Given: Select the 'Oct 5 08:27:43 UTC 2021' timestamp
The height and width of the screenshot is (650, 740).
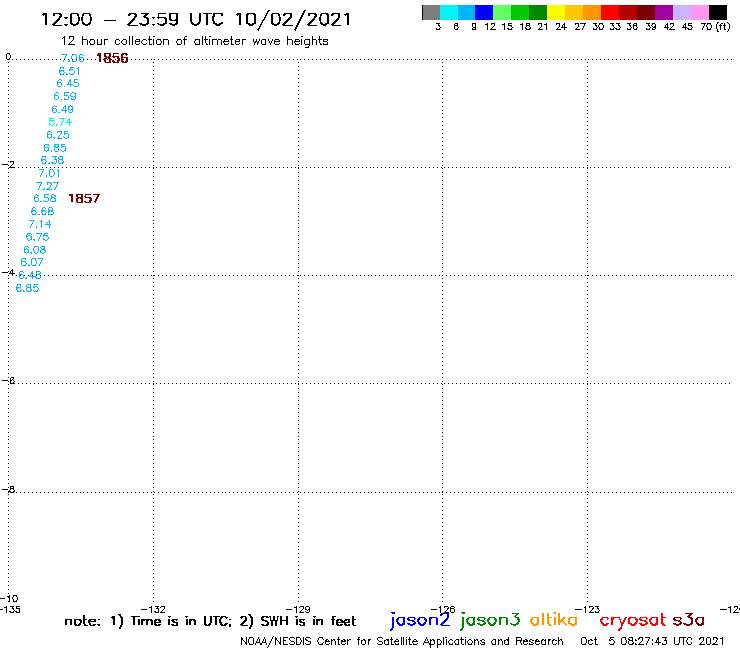Looking at the screenshot, I should [x=652, y=641].
